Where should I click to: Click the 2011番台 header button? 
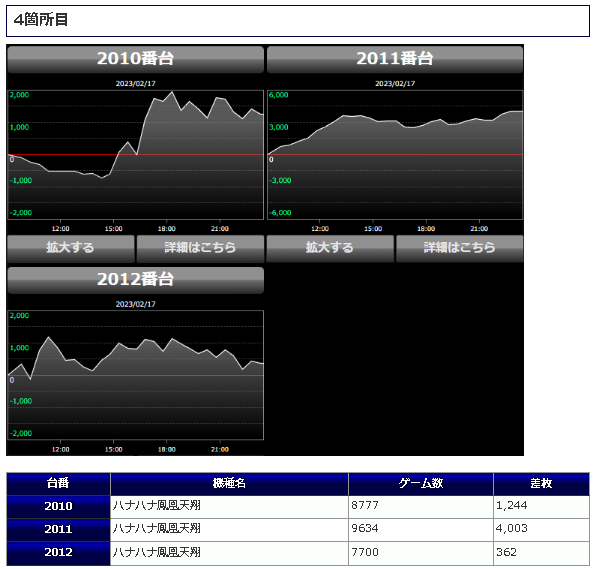(x=395, y=59)
